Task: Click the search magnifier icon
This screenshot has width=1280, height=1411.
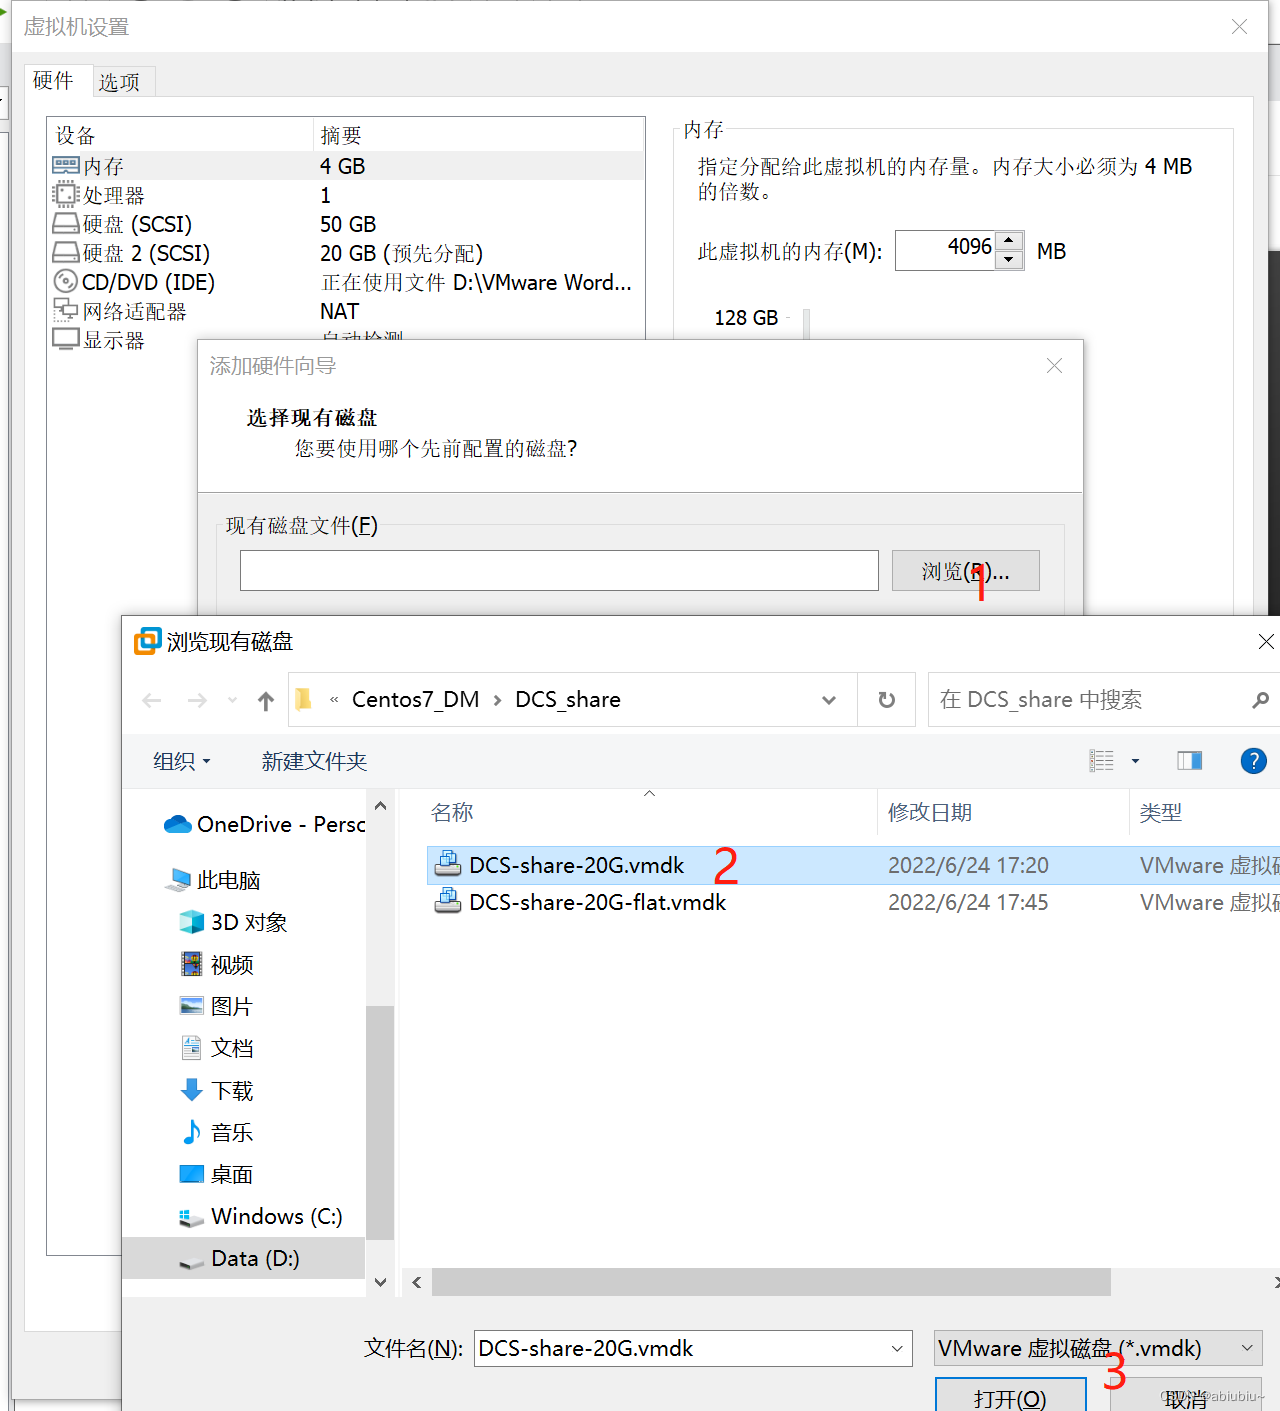Action: coord(1260,700)
